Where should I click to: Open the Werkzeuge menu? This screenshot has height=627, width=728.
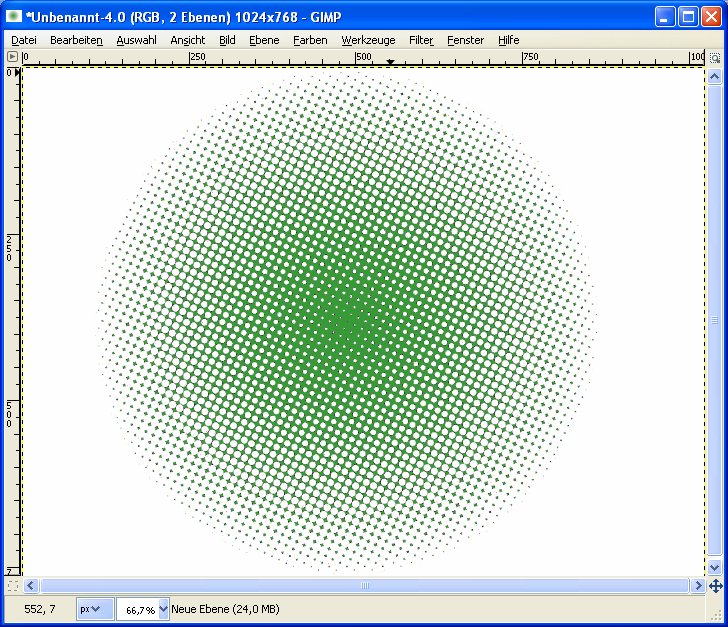coord(368,40)
